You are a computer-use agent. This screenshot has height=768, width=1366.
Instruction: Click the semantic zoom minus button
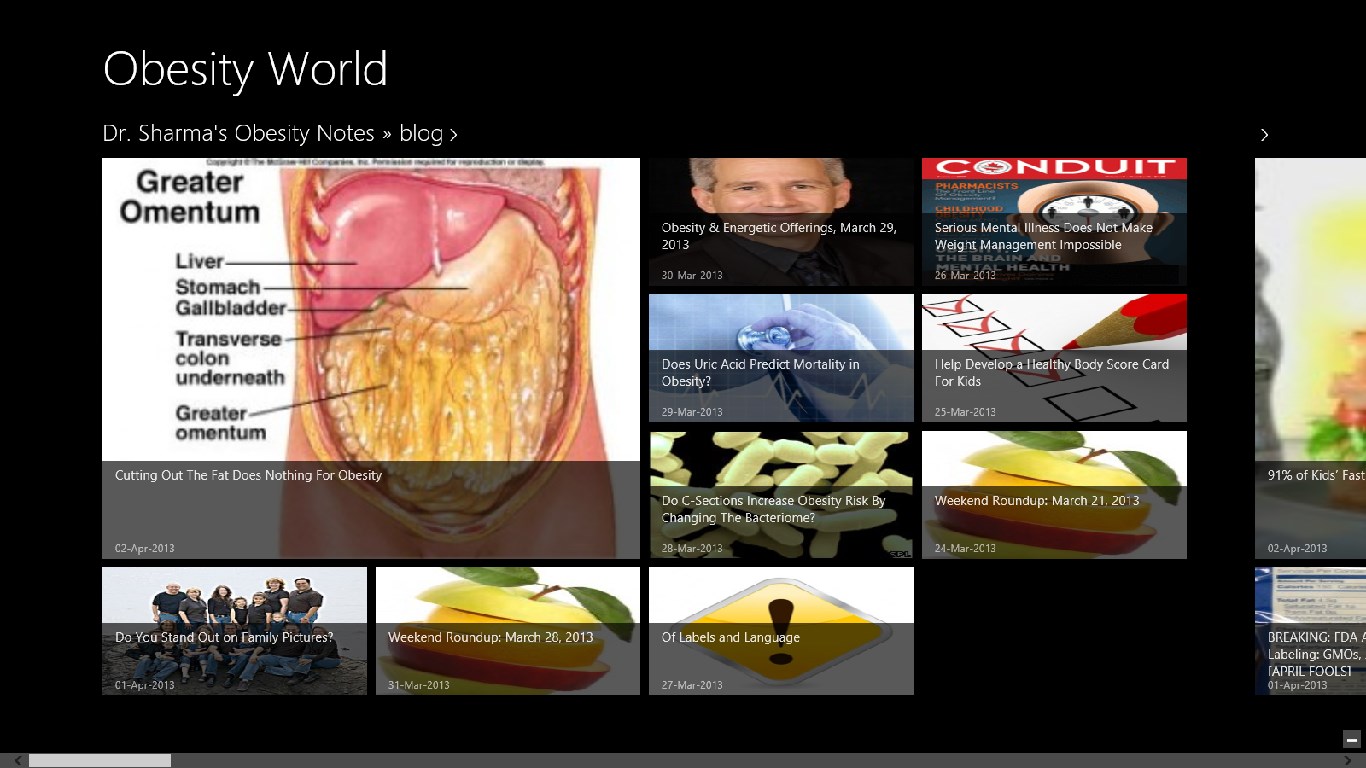click(x=1352, y=740)
